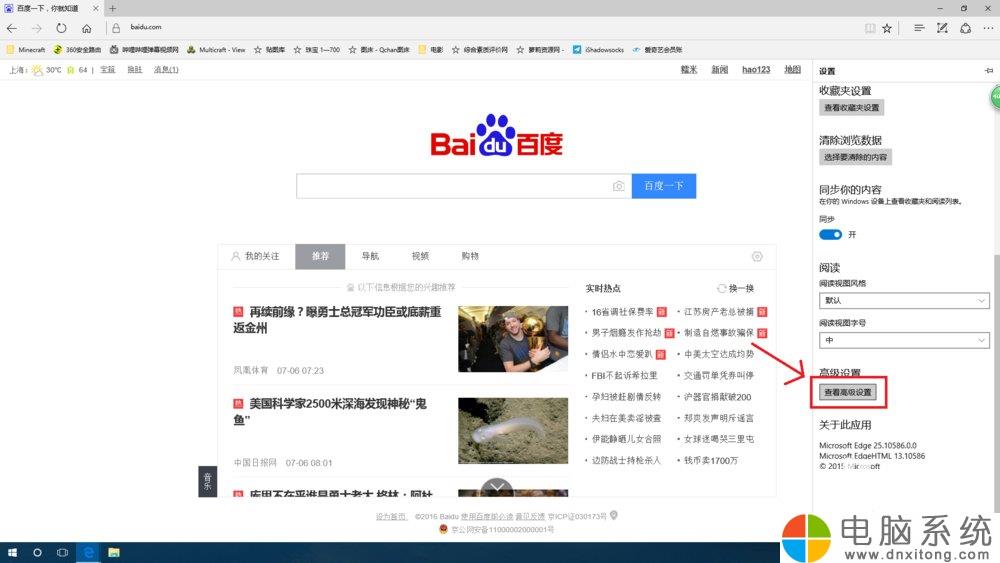The height and width of the screenshot is (563, 1000).
Task: Click 查看高级设置 button
Action: point(848,392)
